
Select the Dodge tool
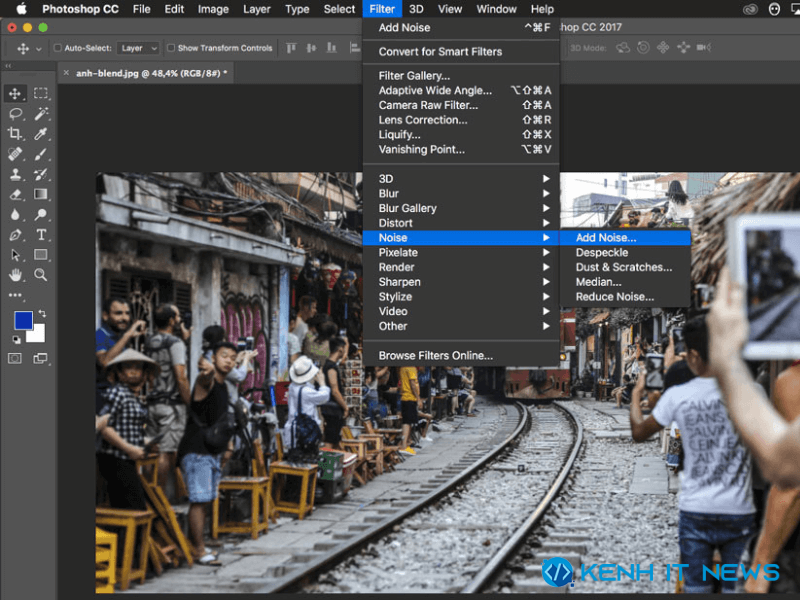pos(41,214)
